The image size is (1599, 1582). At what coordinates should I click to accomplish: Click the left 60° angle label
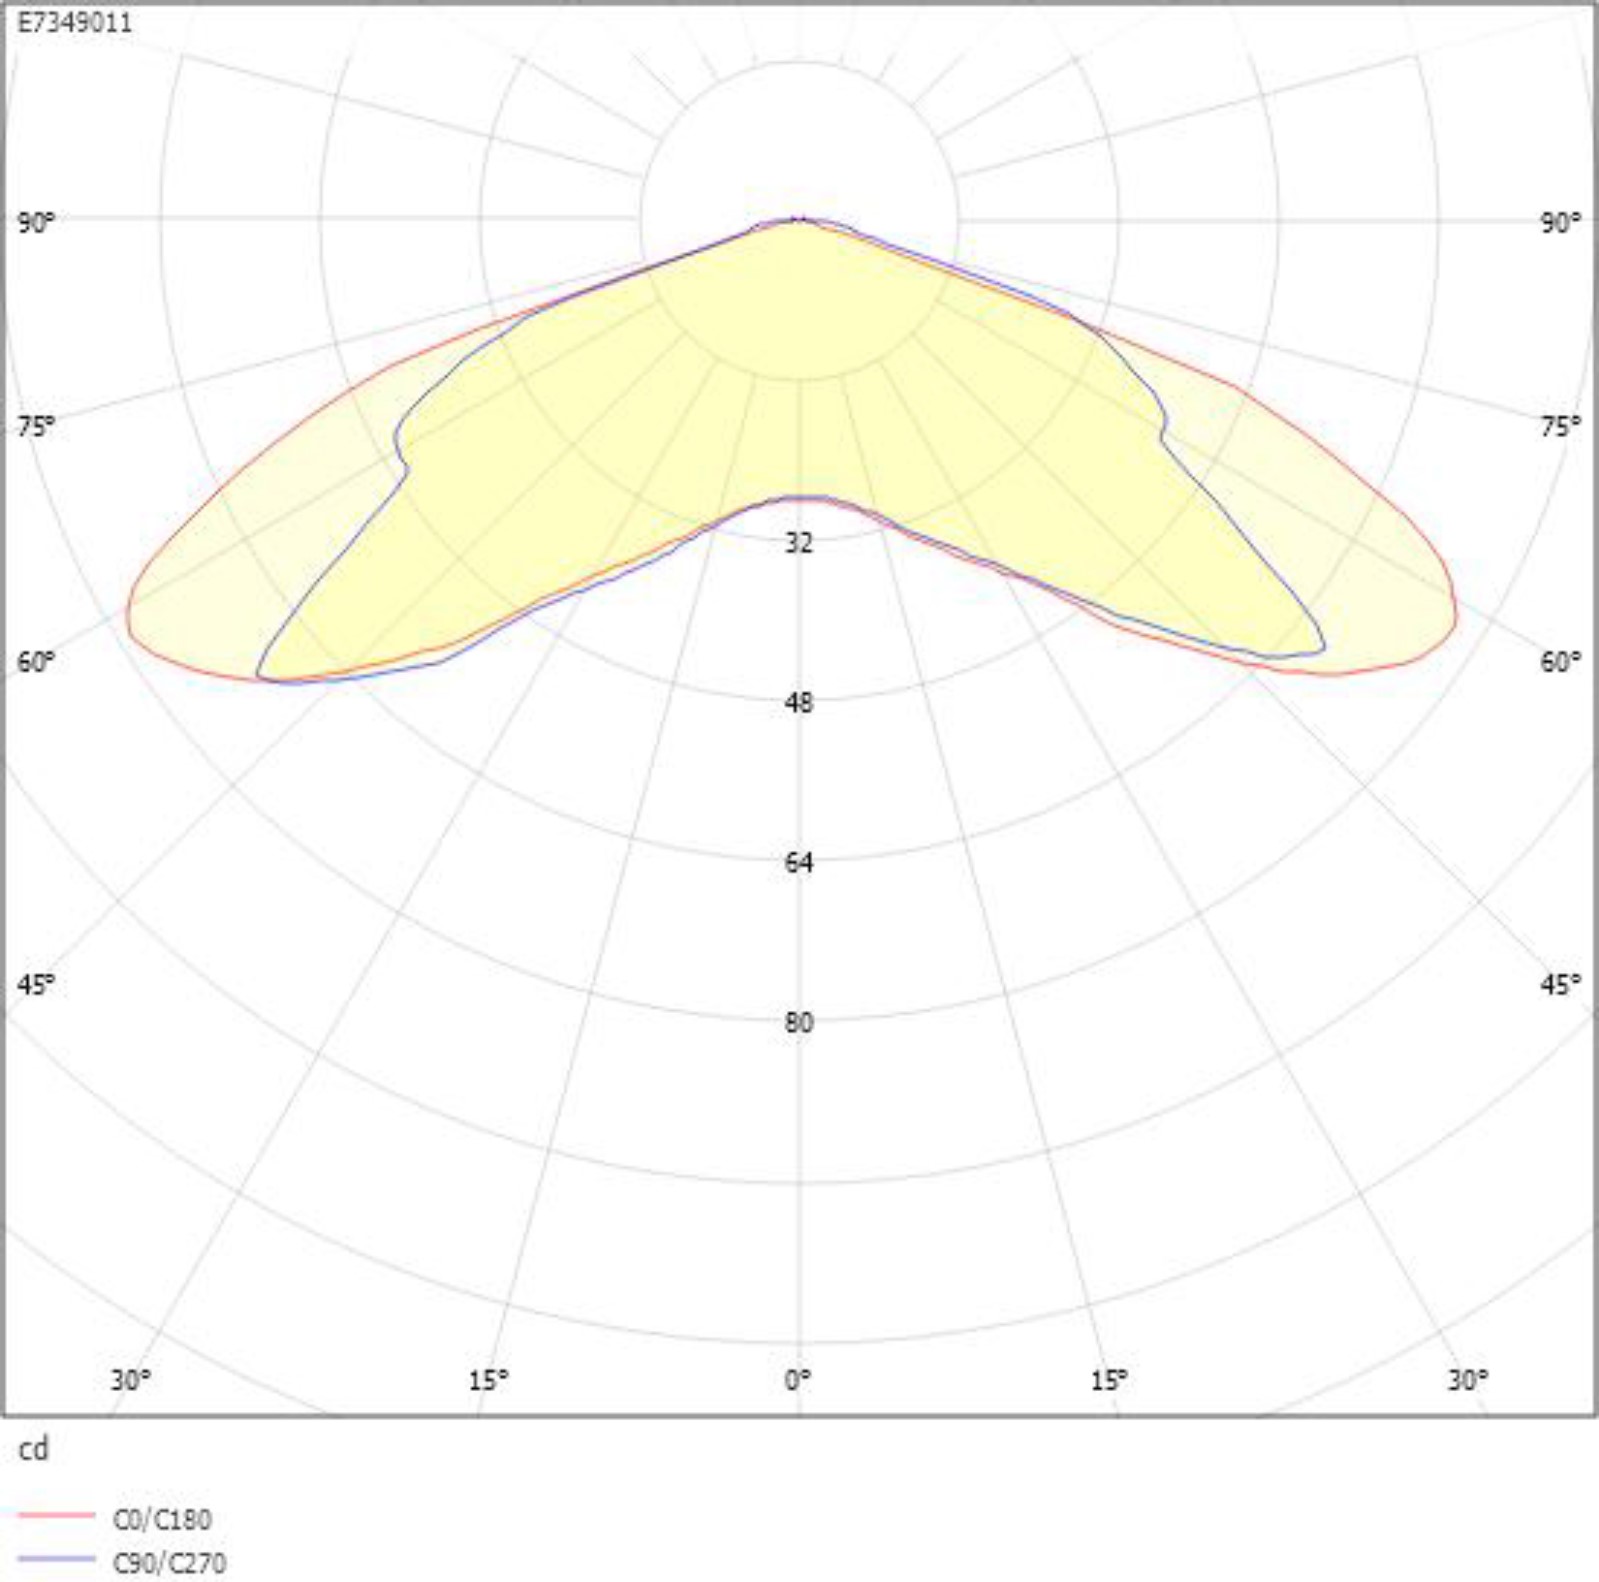click(x=36, y=662)
